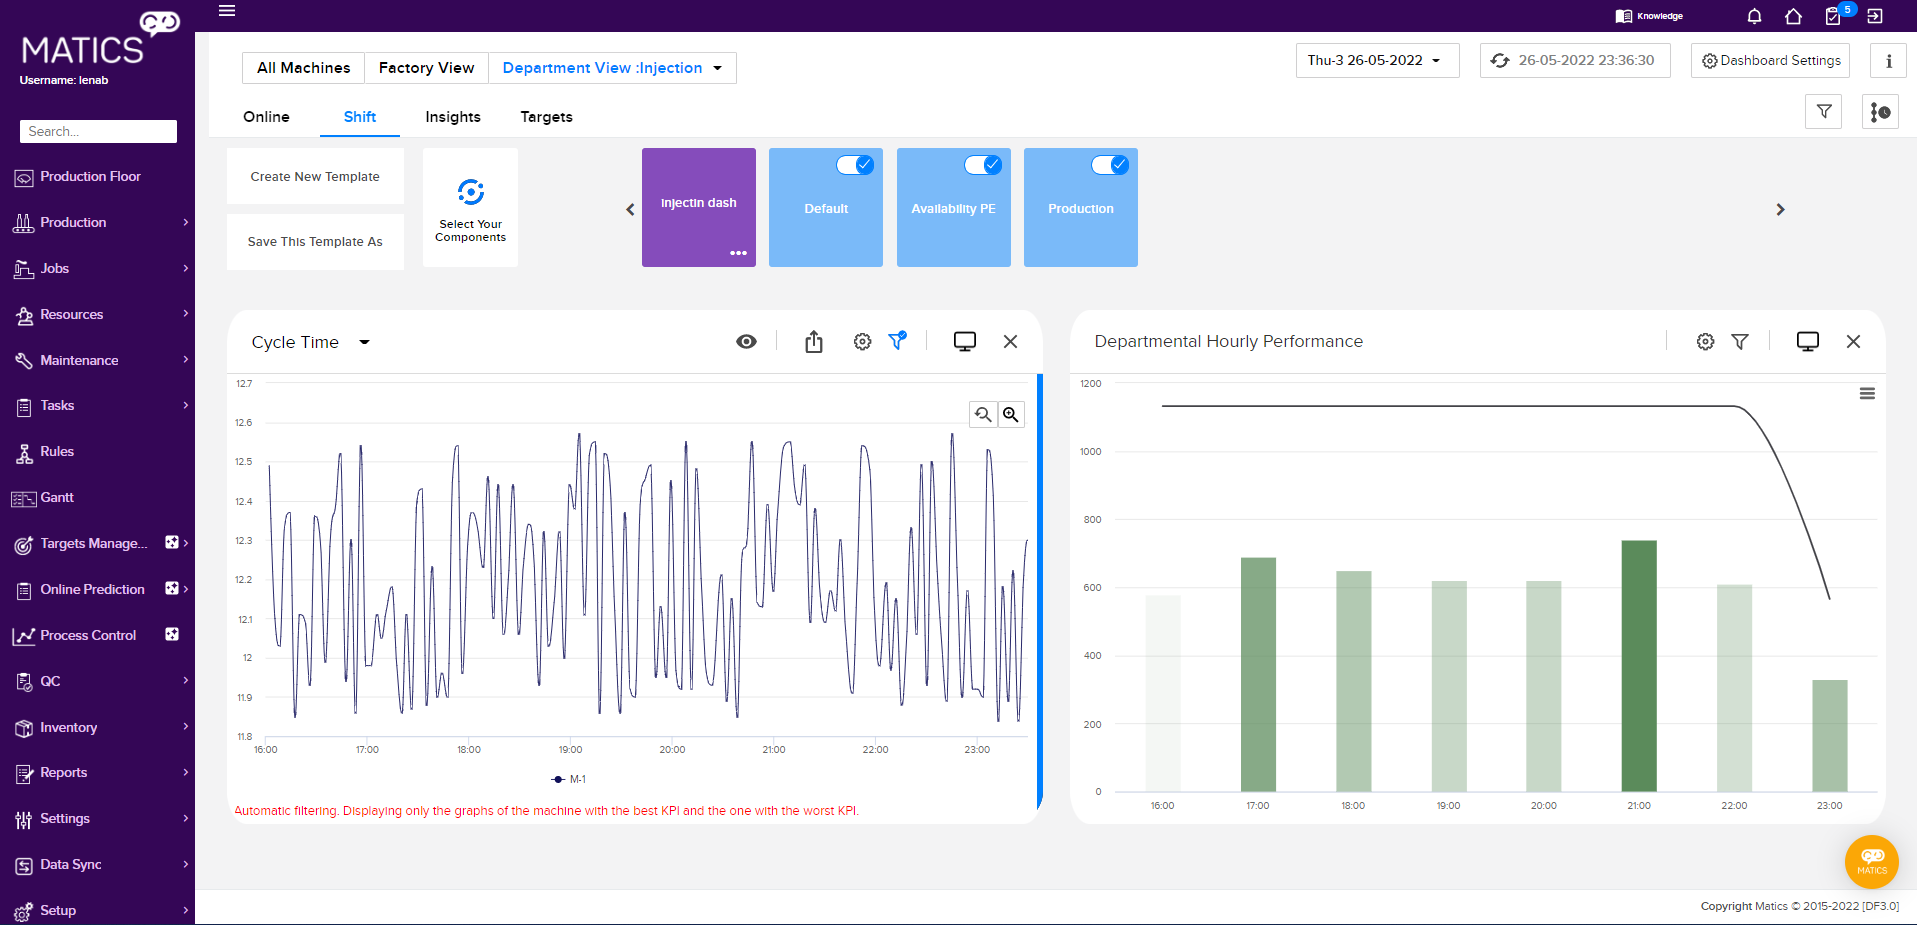1917x925 pixels.
Task: Select the Shift tab
Action: (360, 117)
